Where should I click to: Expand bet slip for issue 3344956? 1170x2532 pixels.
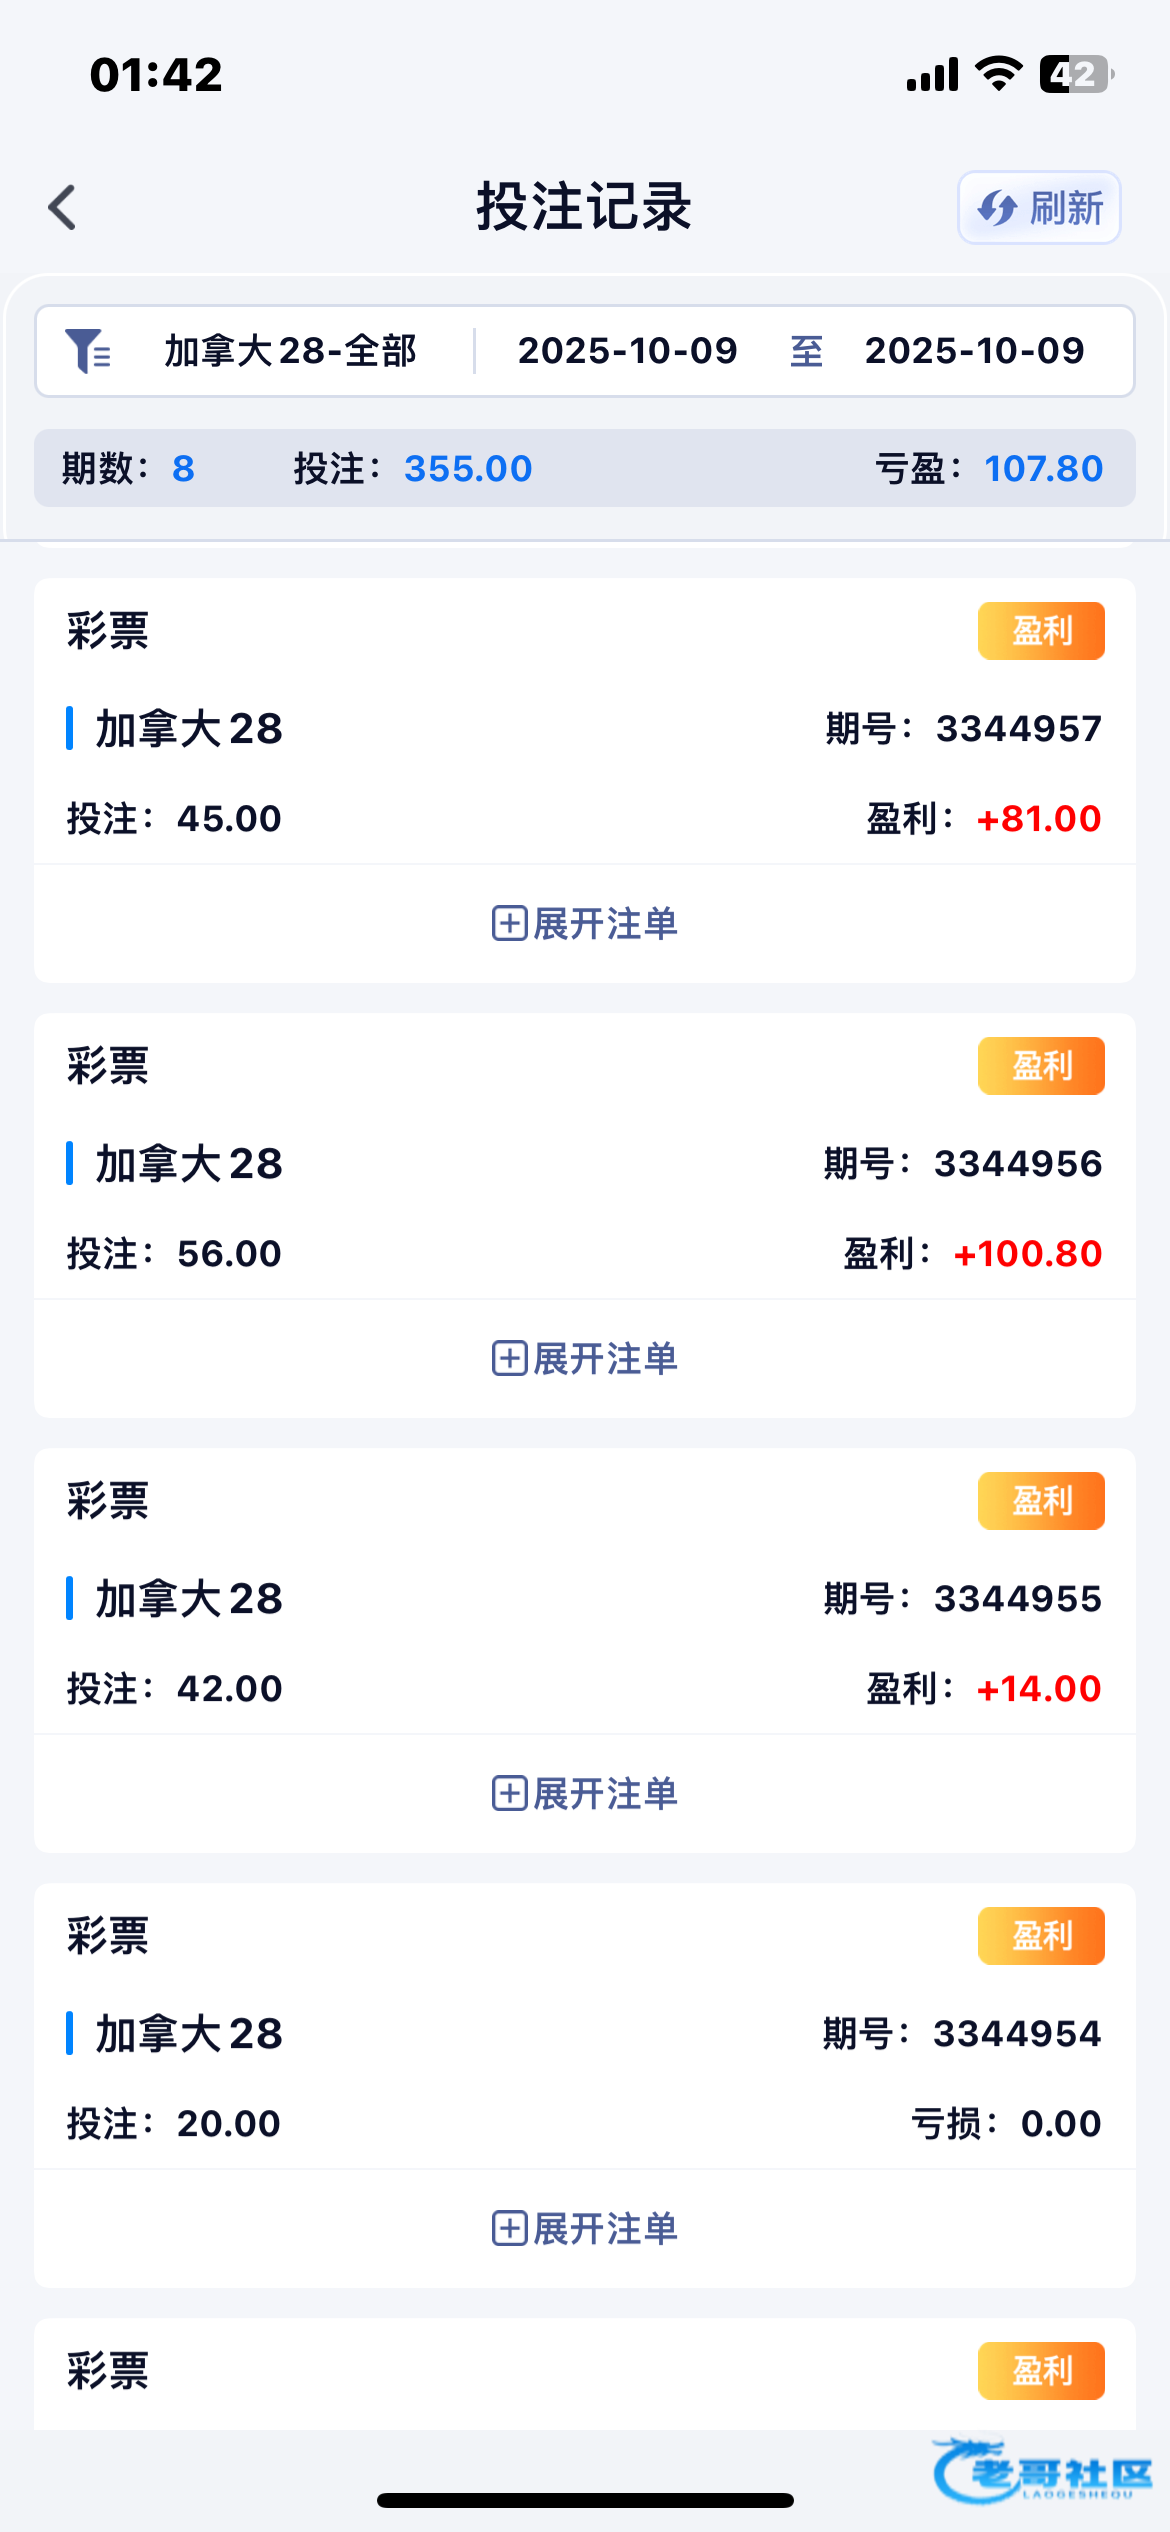(585, 1358)
